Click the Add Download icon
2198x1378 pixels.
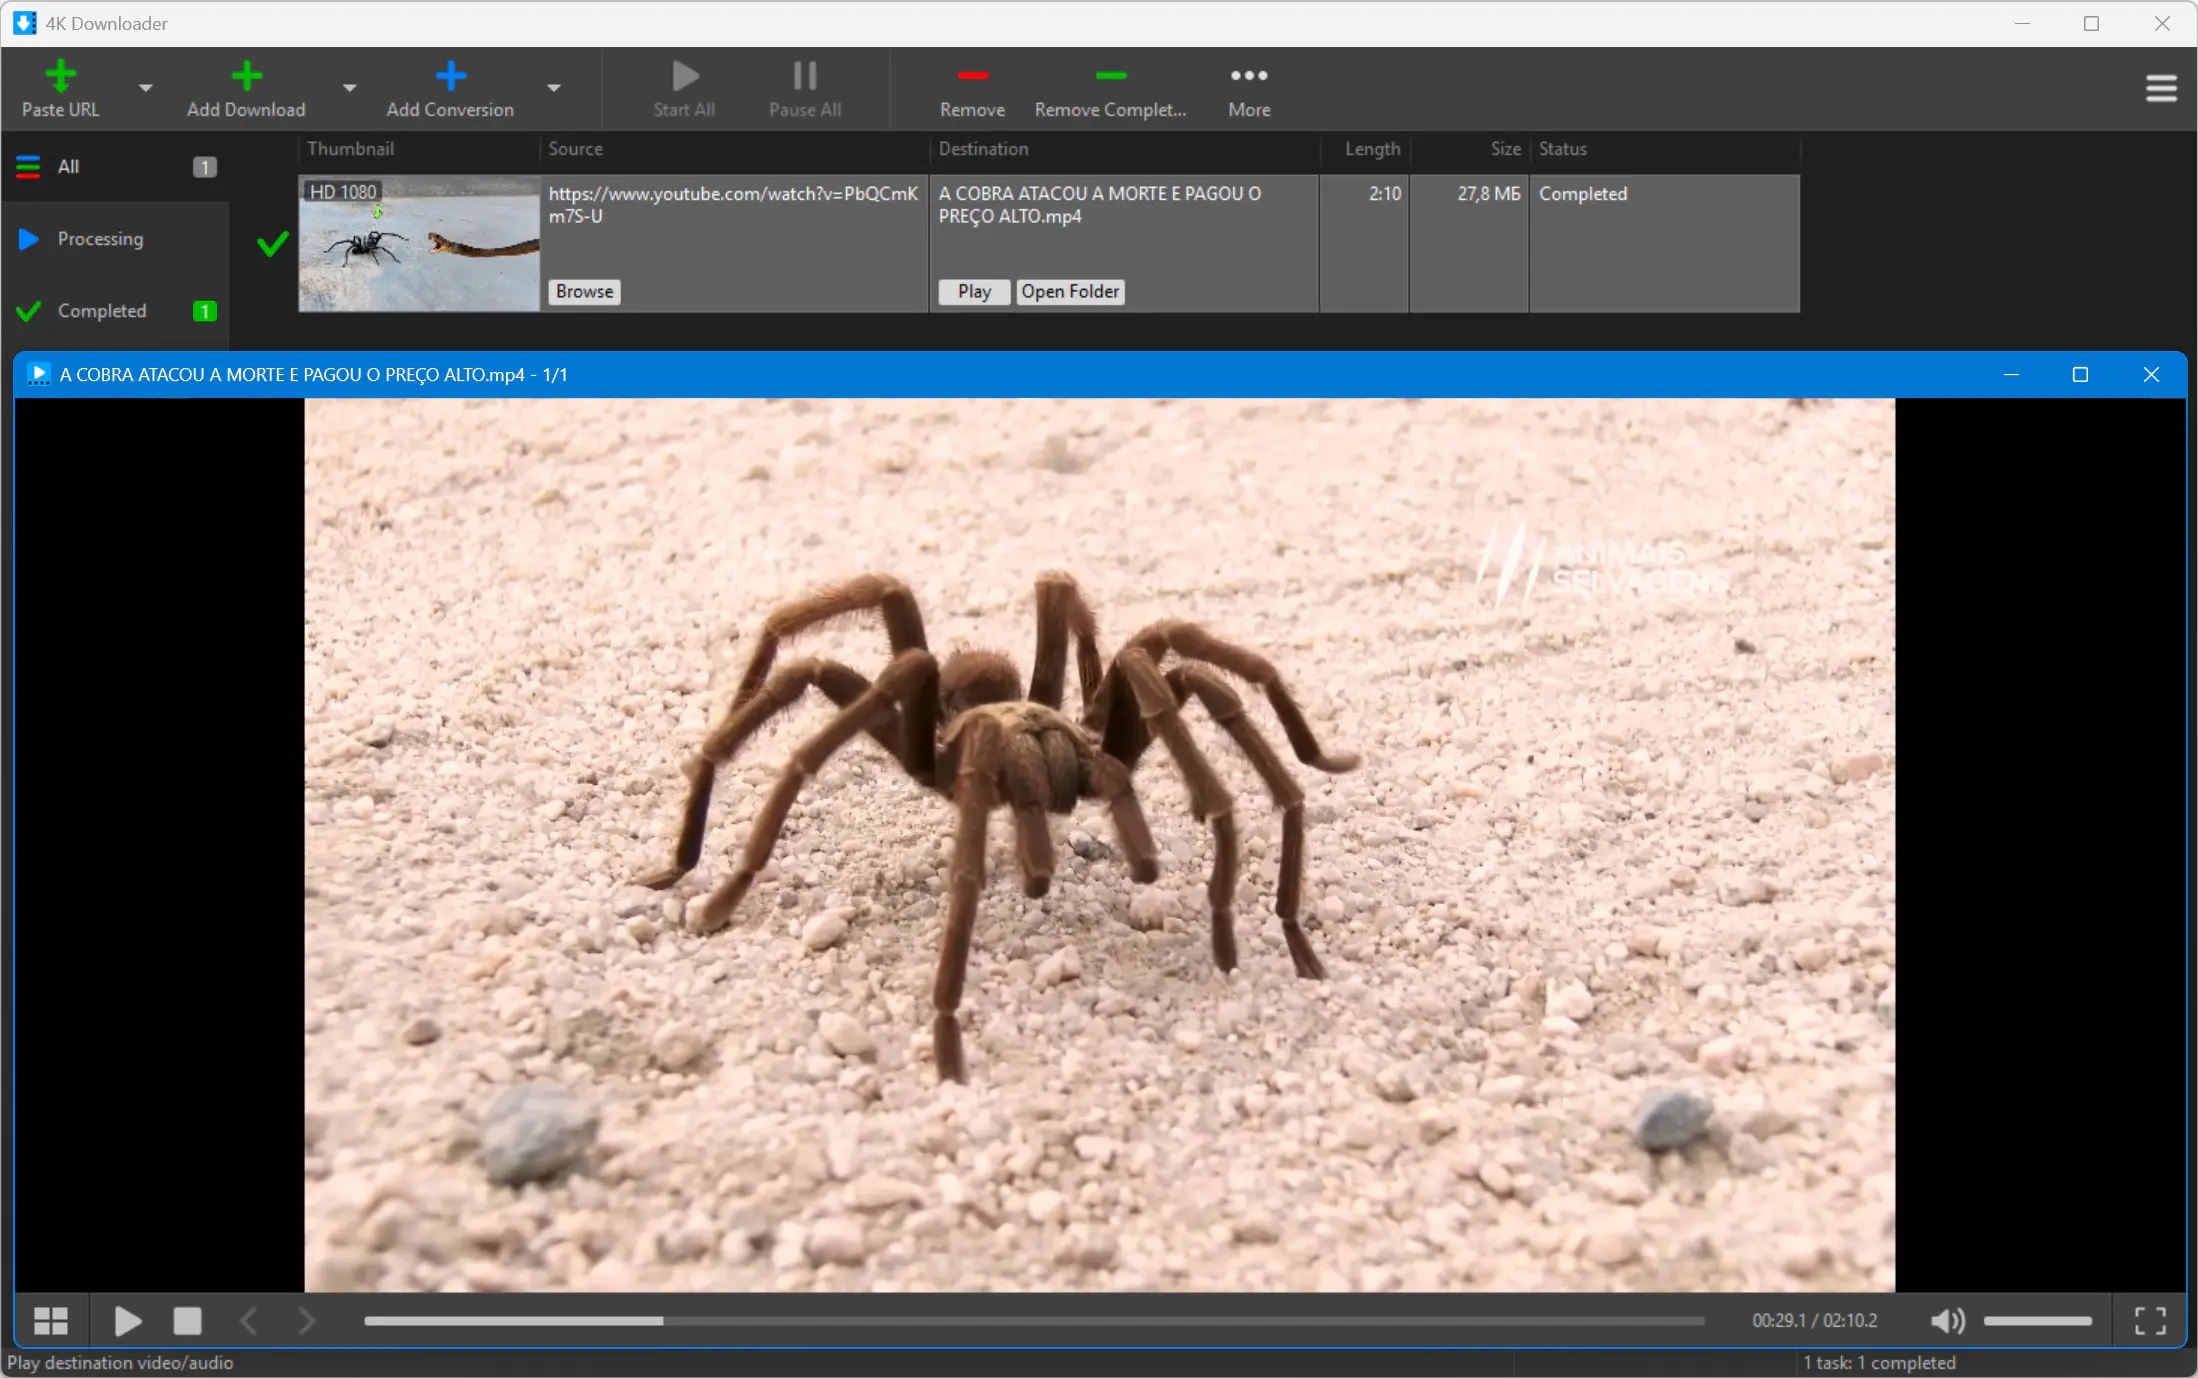[x=246, y=76]
